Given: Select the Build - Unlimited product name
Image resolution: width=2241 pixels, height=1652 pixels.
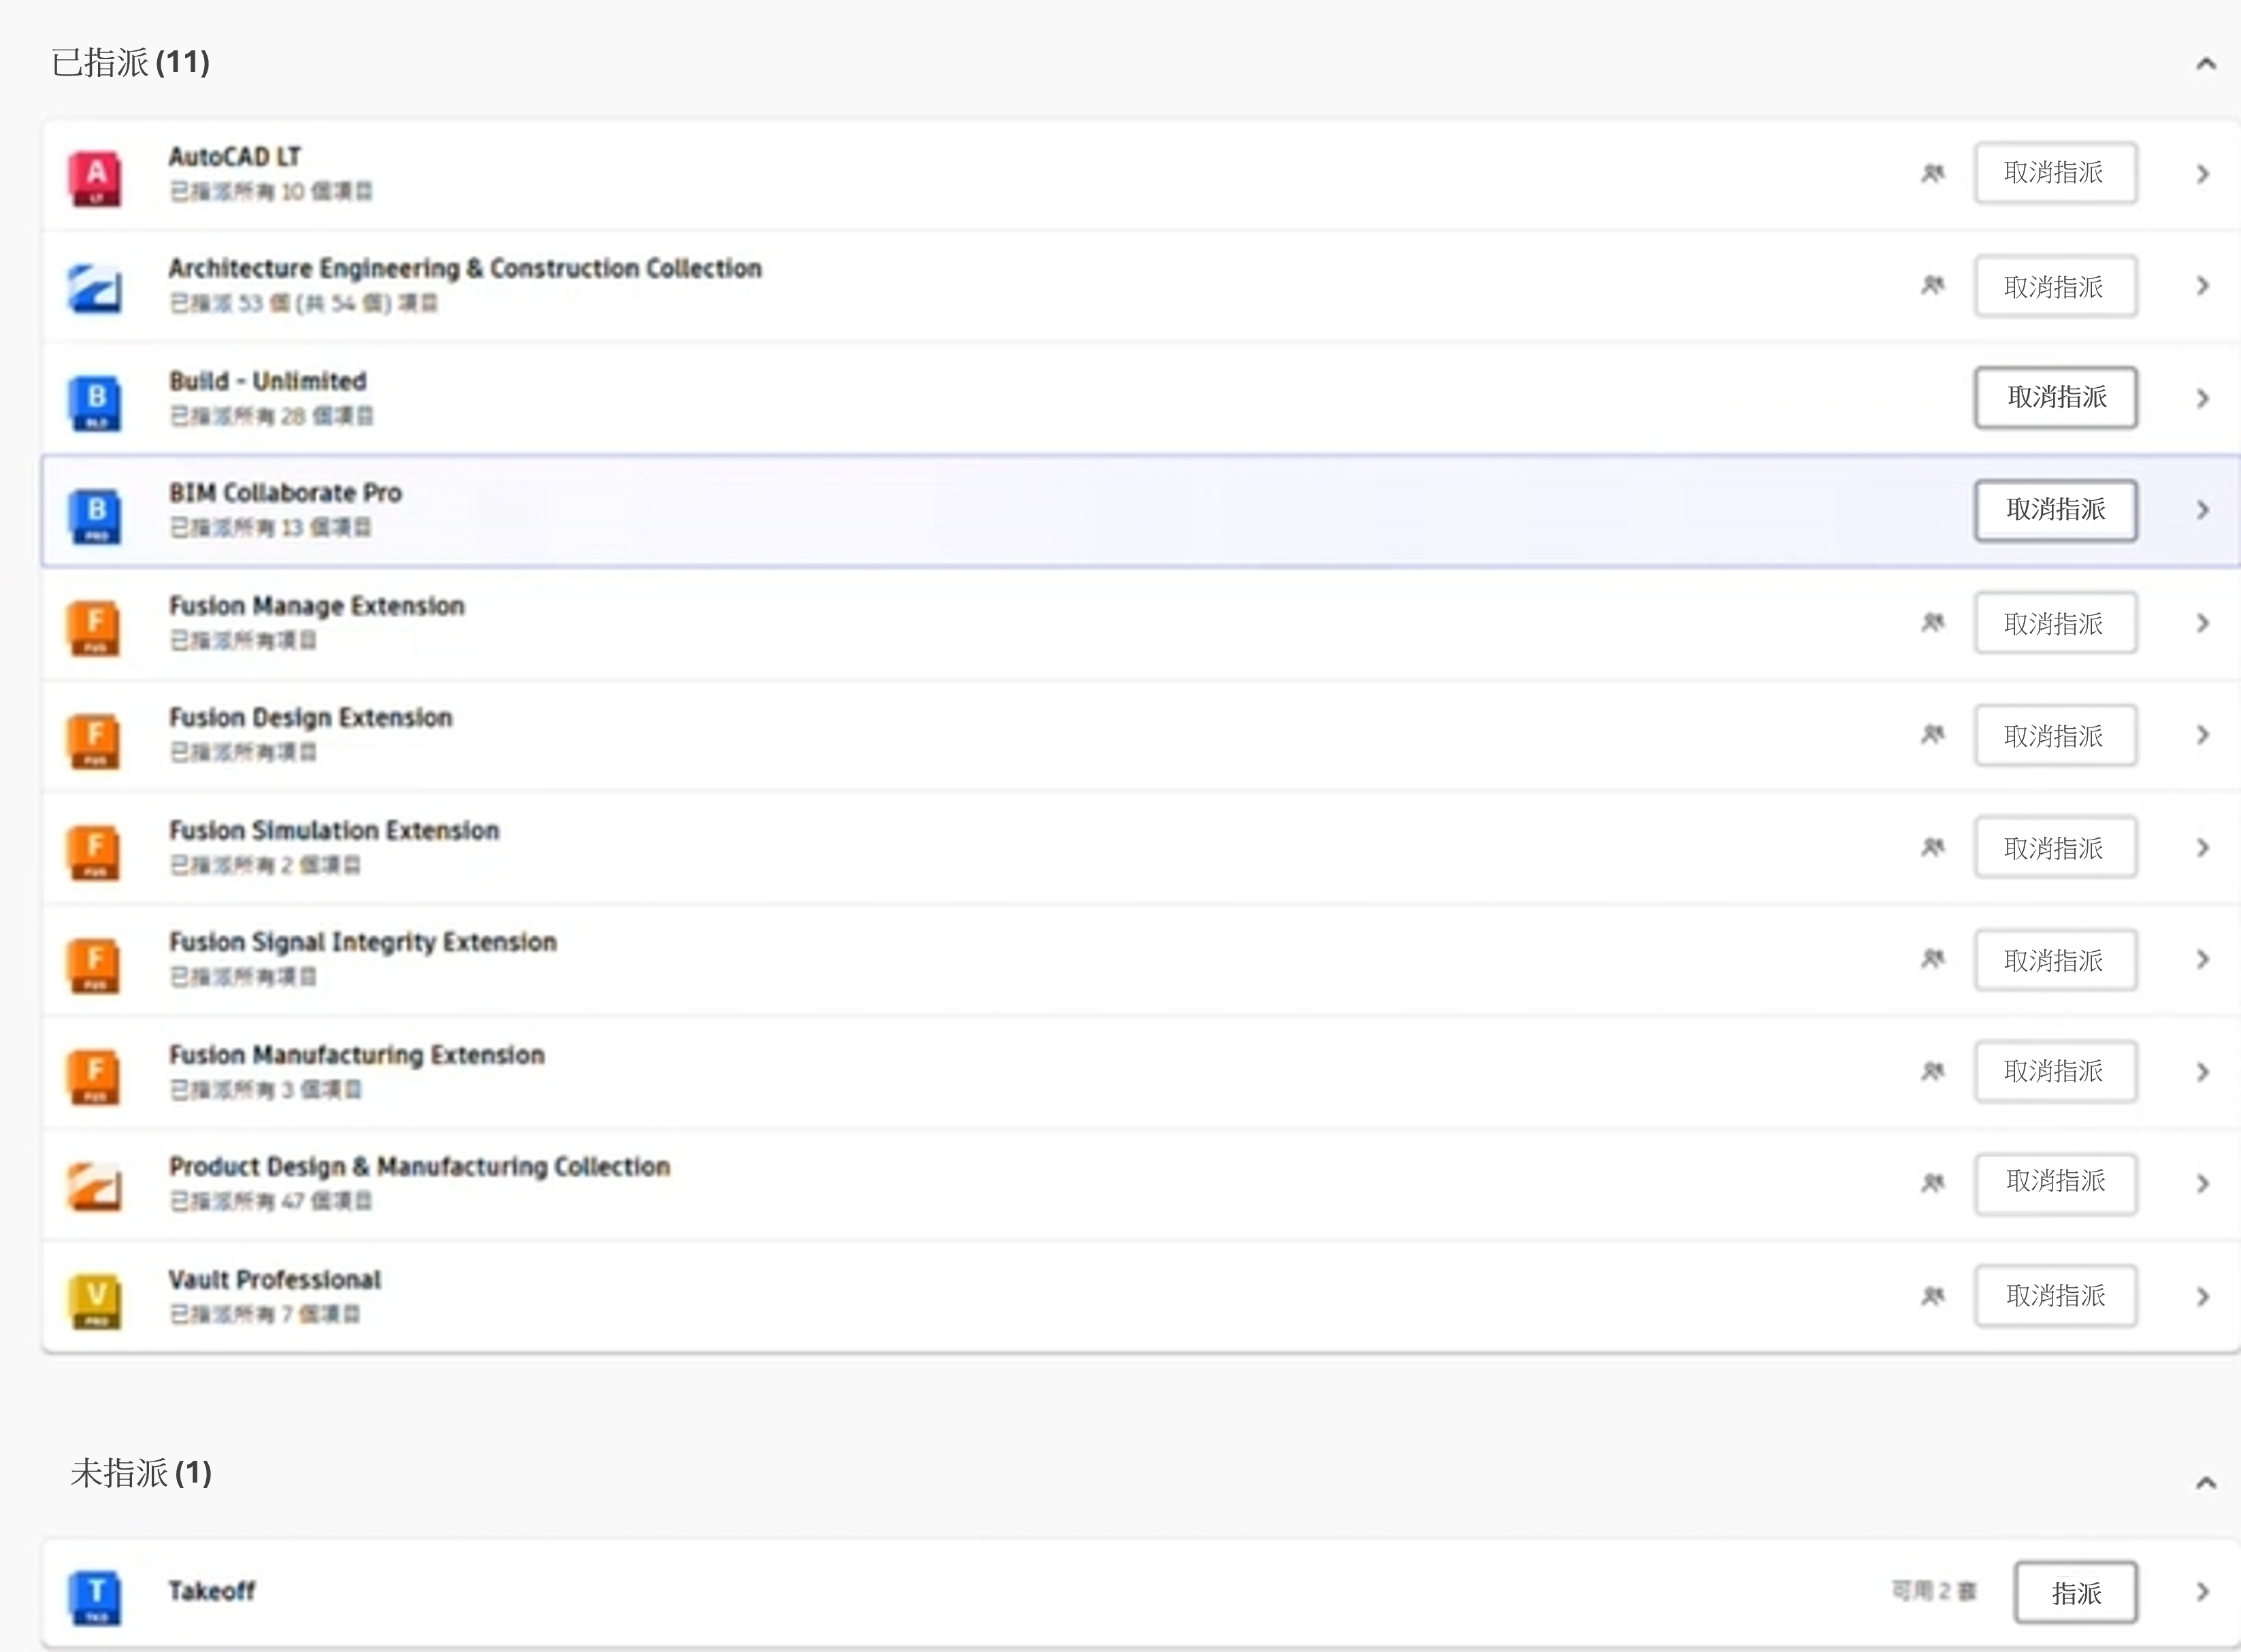Looking at the screenshot, I should click(x=268, y=381).
